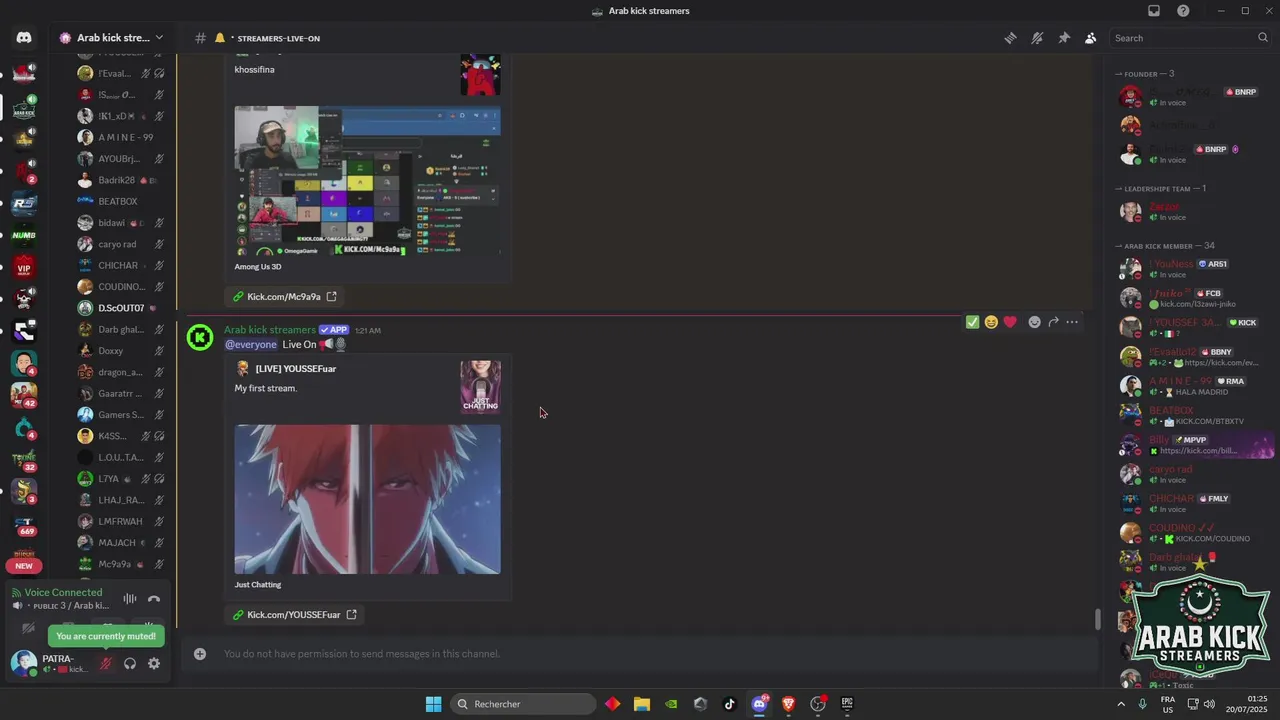1280x720 pixels.
Task: Open member caryo rad in member list
Action: click(x=1194, y=474)
